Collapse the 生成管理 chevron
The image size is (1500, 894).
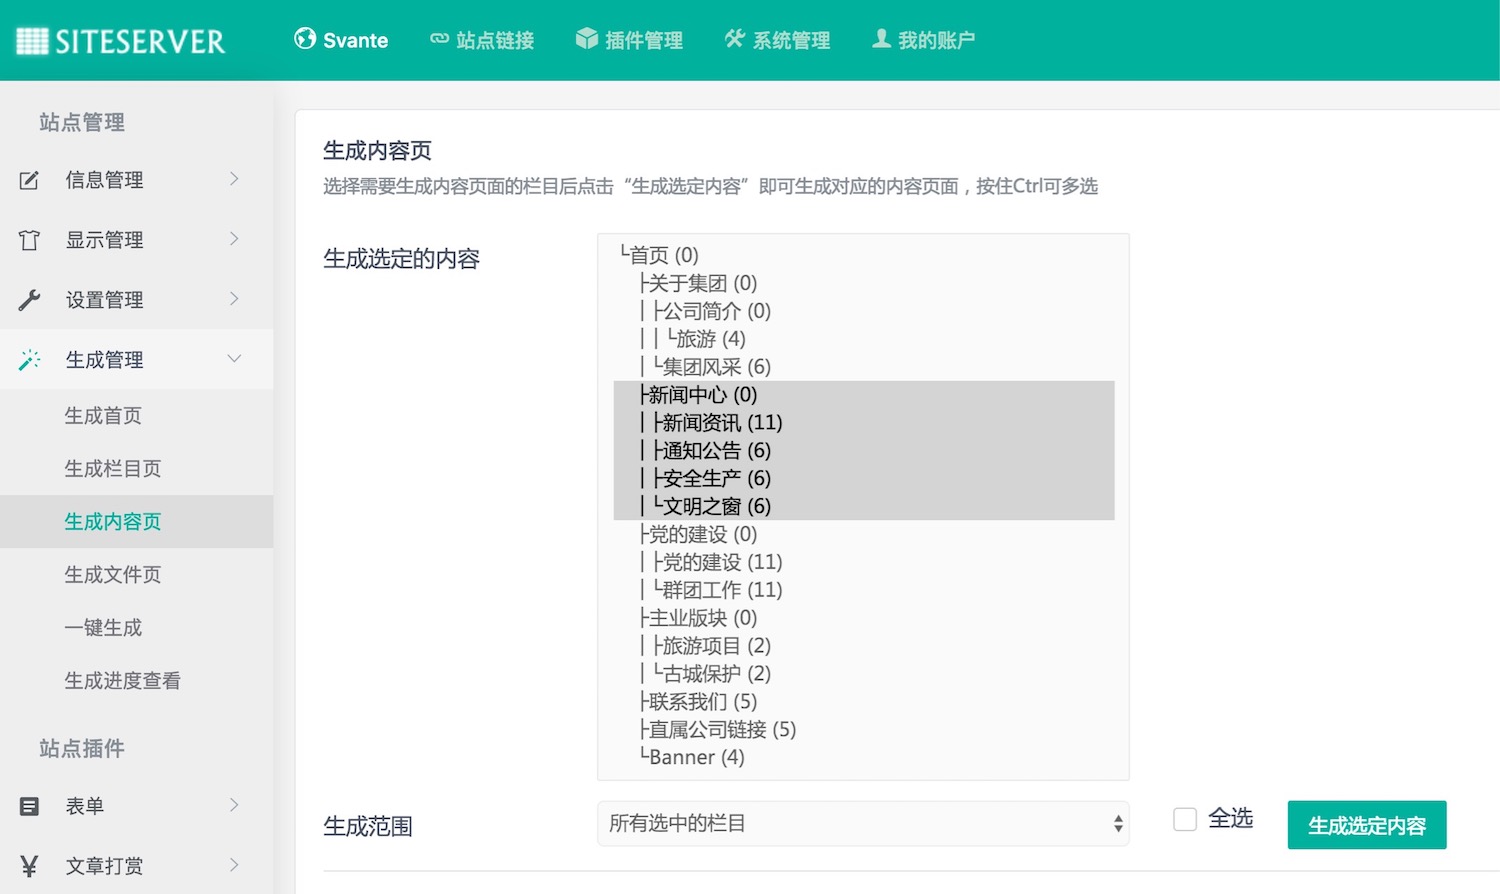pyautogui.click(x=234, y=359)
